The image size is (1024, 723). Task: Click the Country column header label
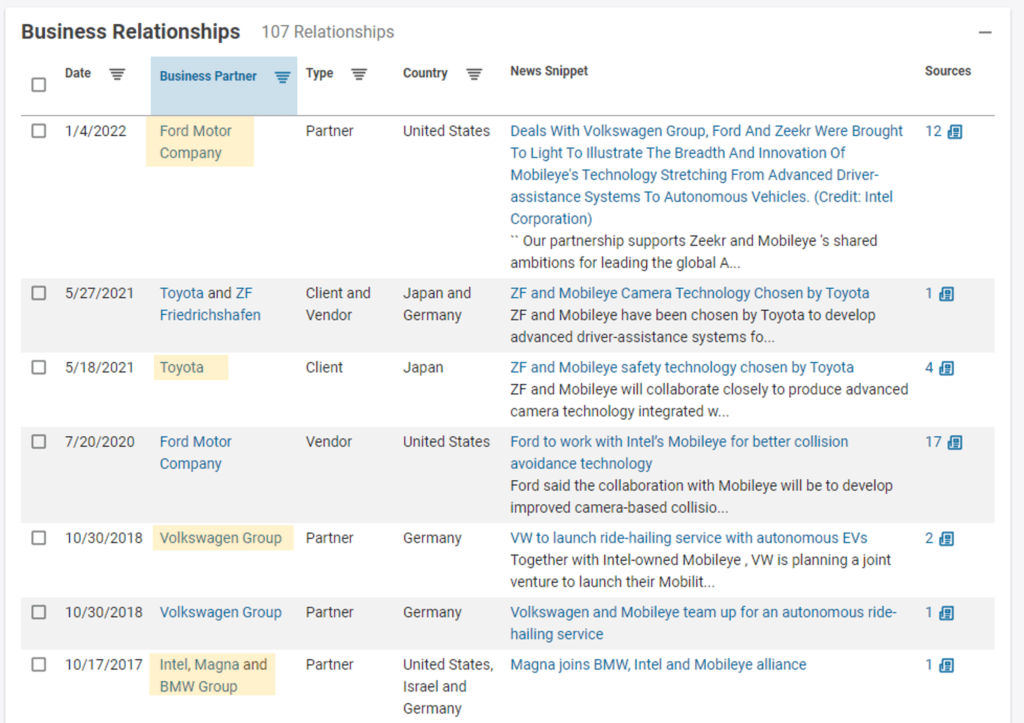tap(425, 73)
